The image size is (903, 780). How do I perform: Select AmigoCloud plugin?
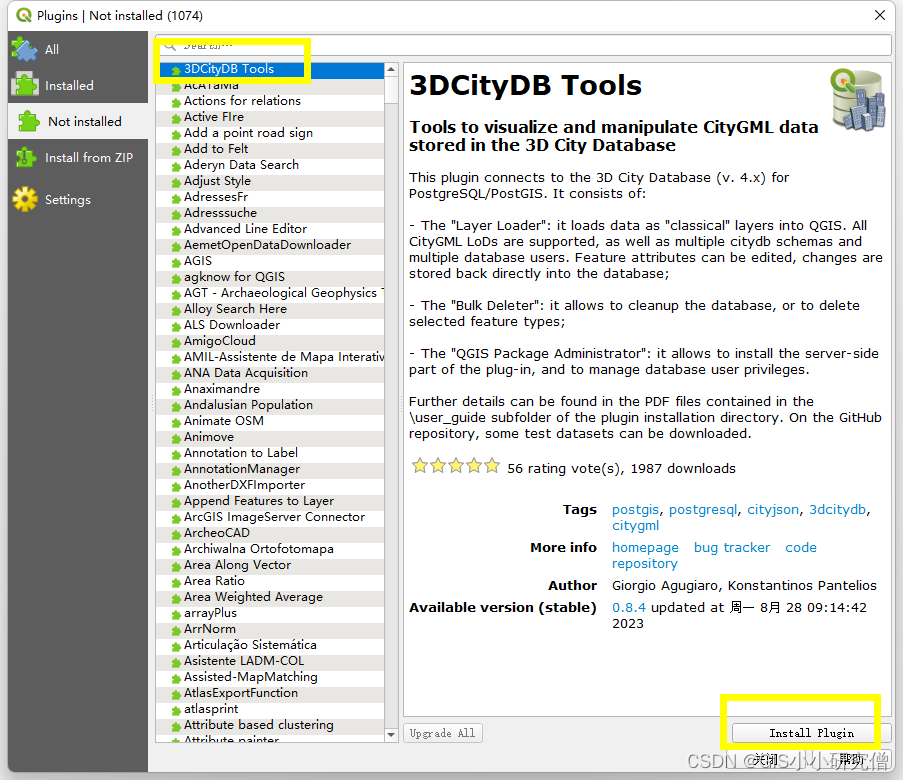pyautogui.click(x=270, y=341)
